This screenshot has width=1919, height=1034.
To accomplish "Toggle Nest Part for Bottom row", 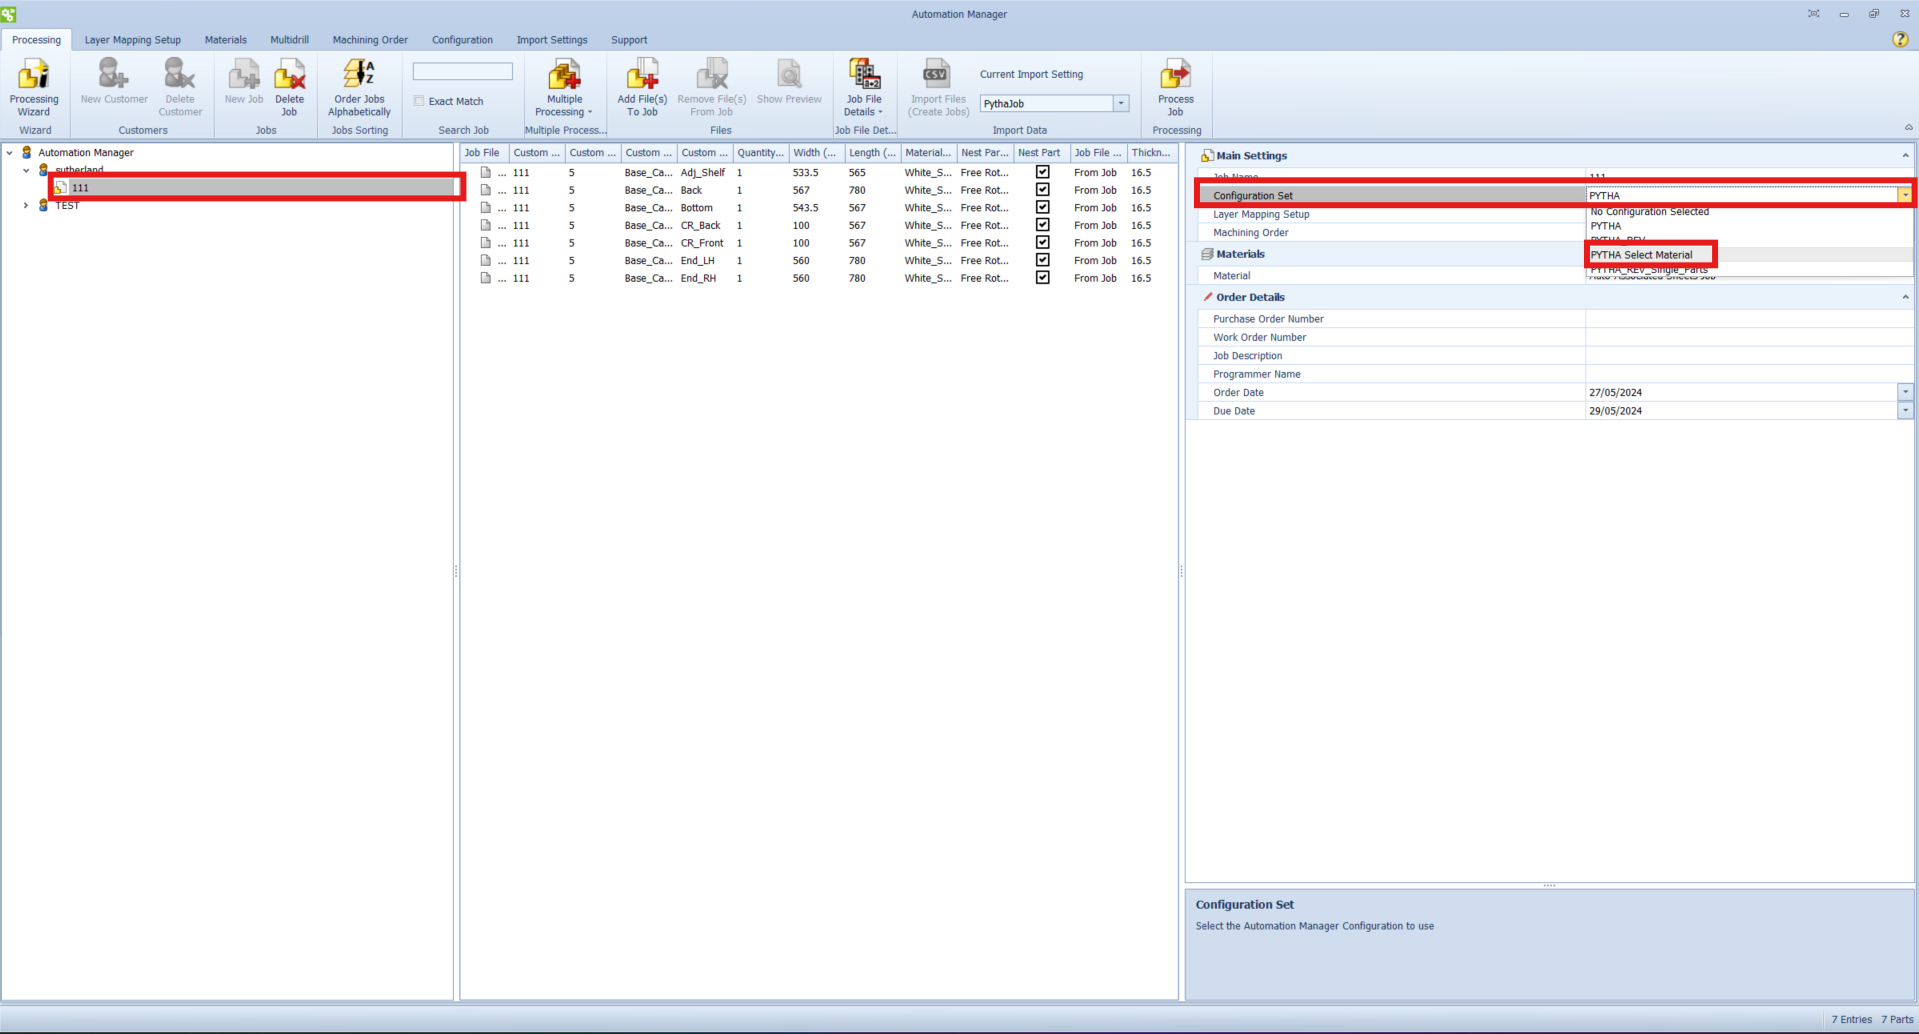I will point(1042,207).
